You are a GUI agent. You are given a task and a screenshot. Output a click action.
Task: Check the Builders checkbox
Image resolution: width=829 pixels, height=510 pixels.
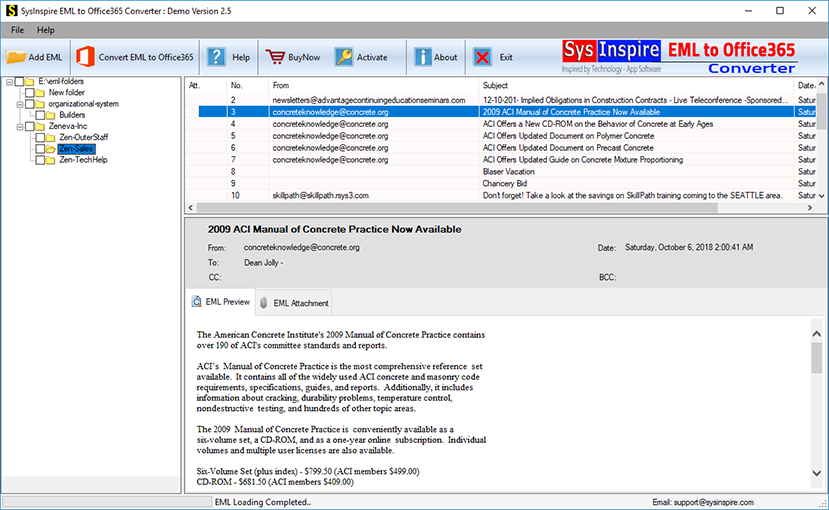40,115
